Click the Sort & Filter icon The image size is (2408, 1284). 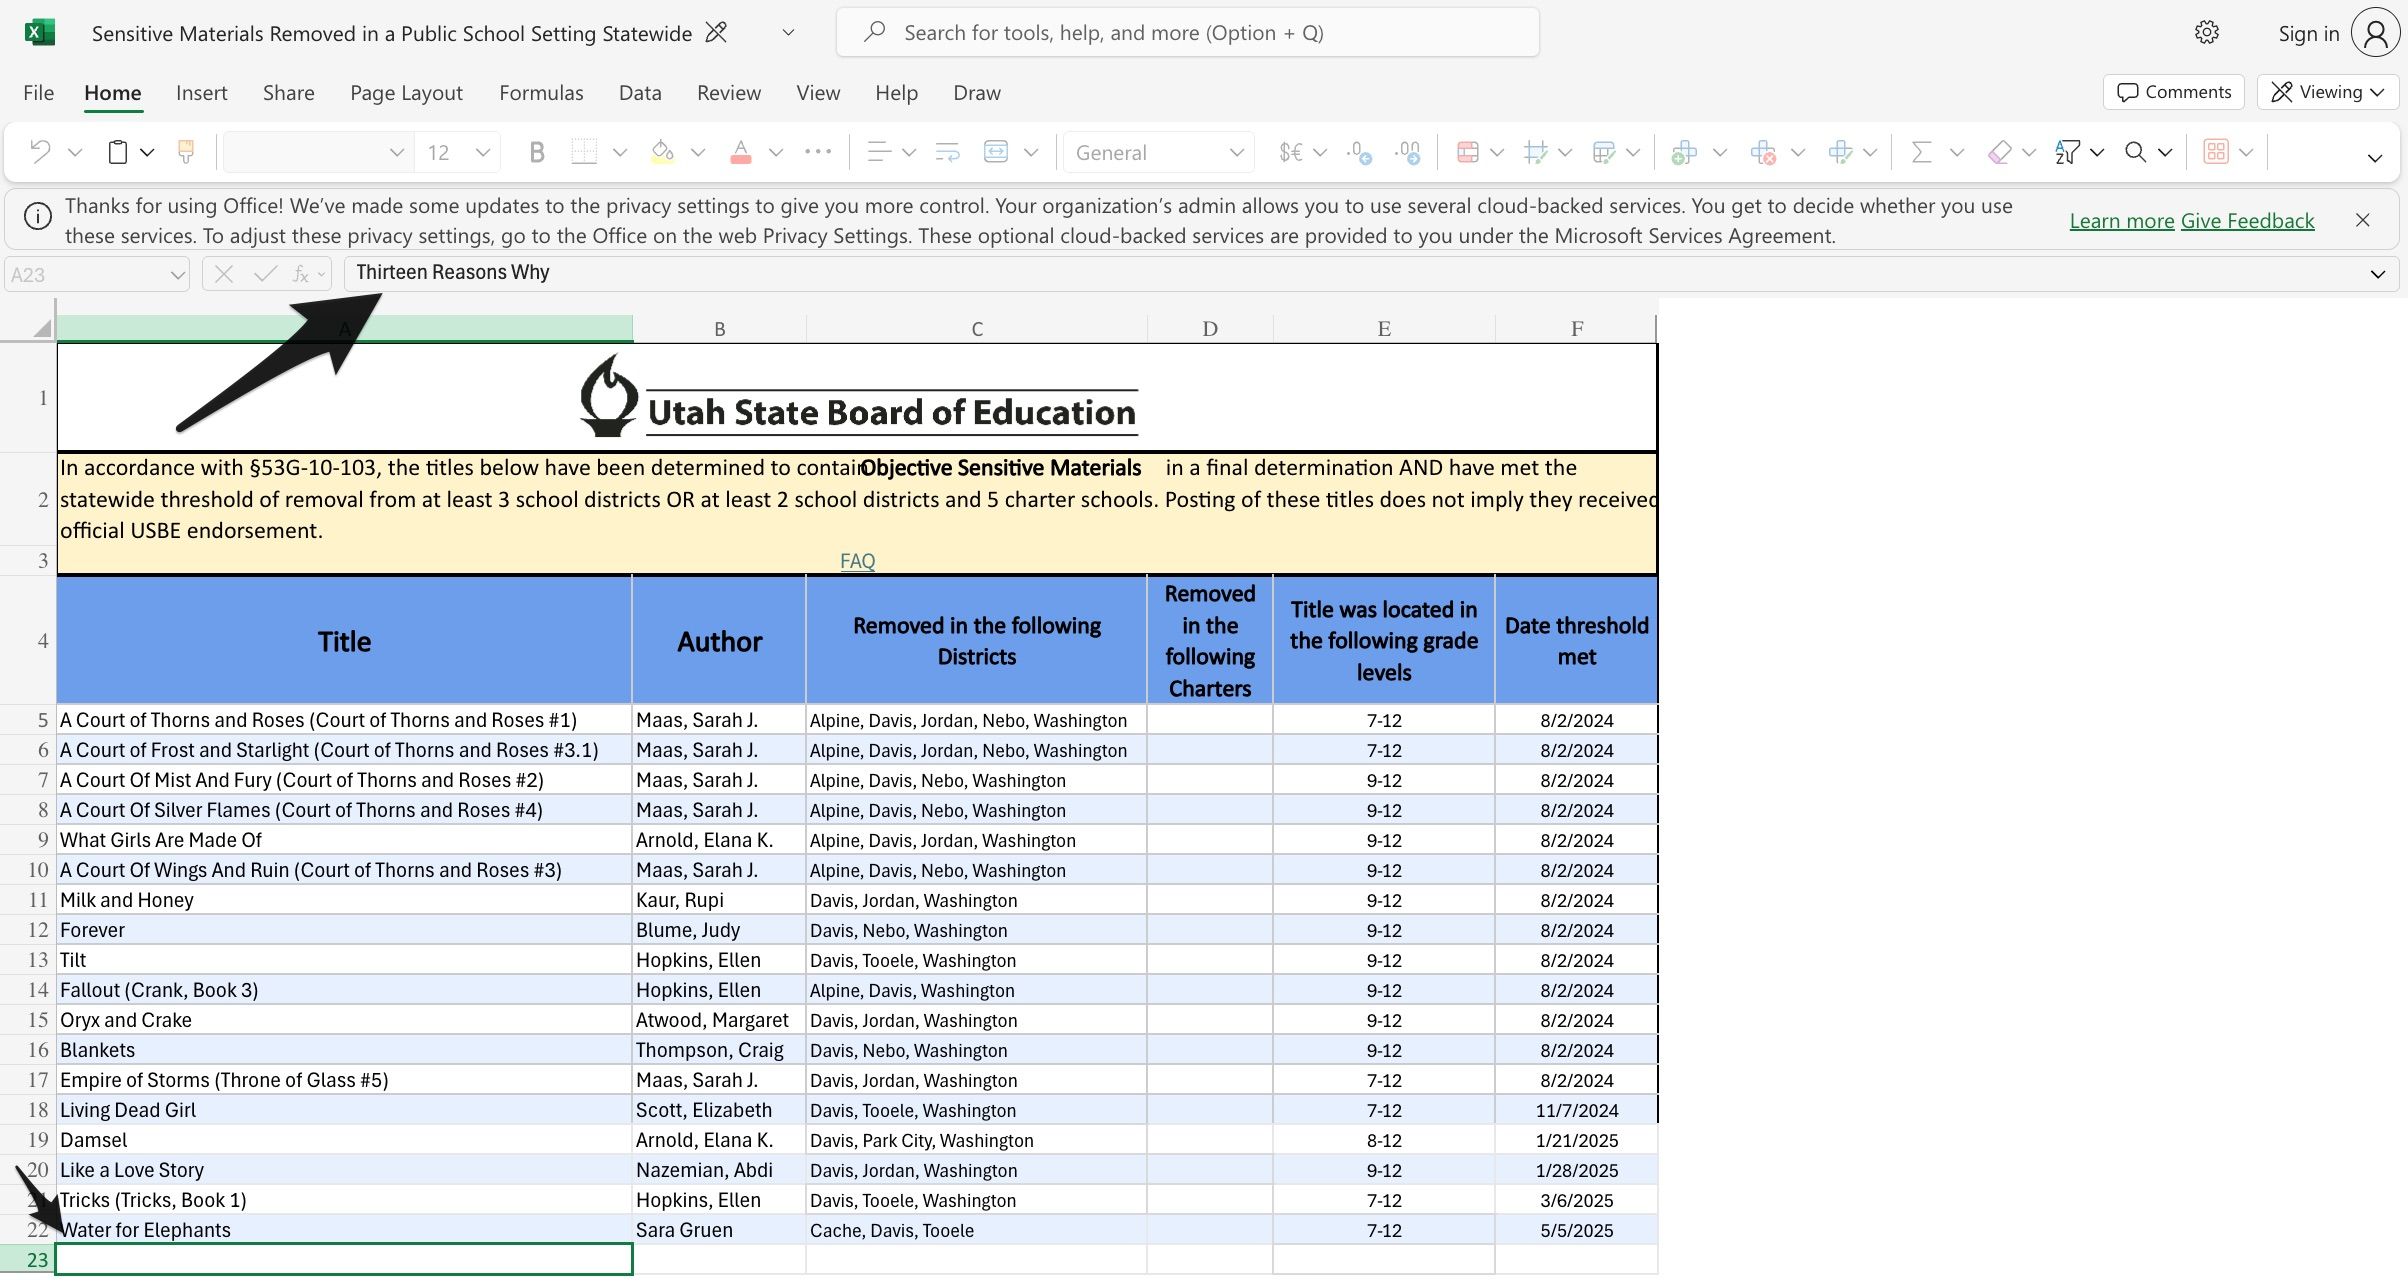tap(2067, 152)
